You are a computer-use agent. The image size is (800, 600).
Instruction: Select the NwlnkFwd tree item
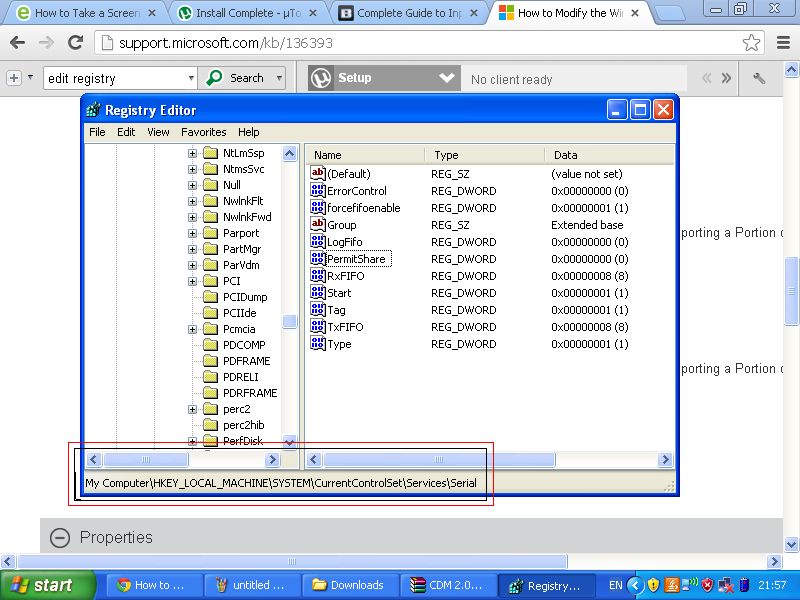(x=247, y=217)
